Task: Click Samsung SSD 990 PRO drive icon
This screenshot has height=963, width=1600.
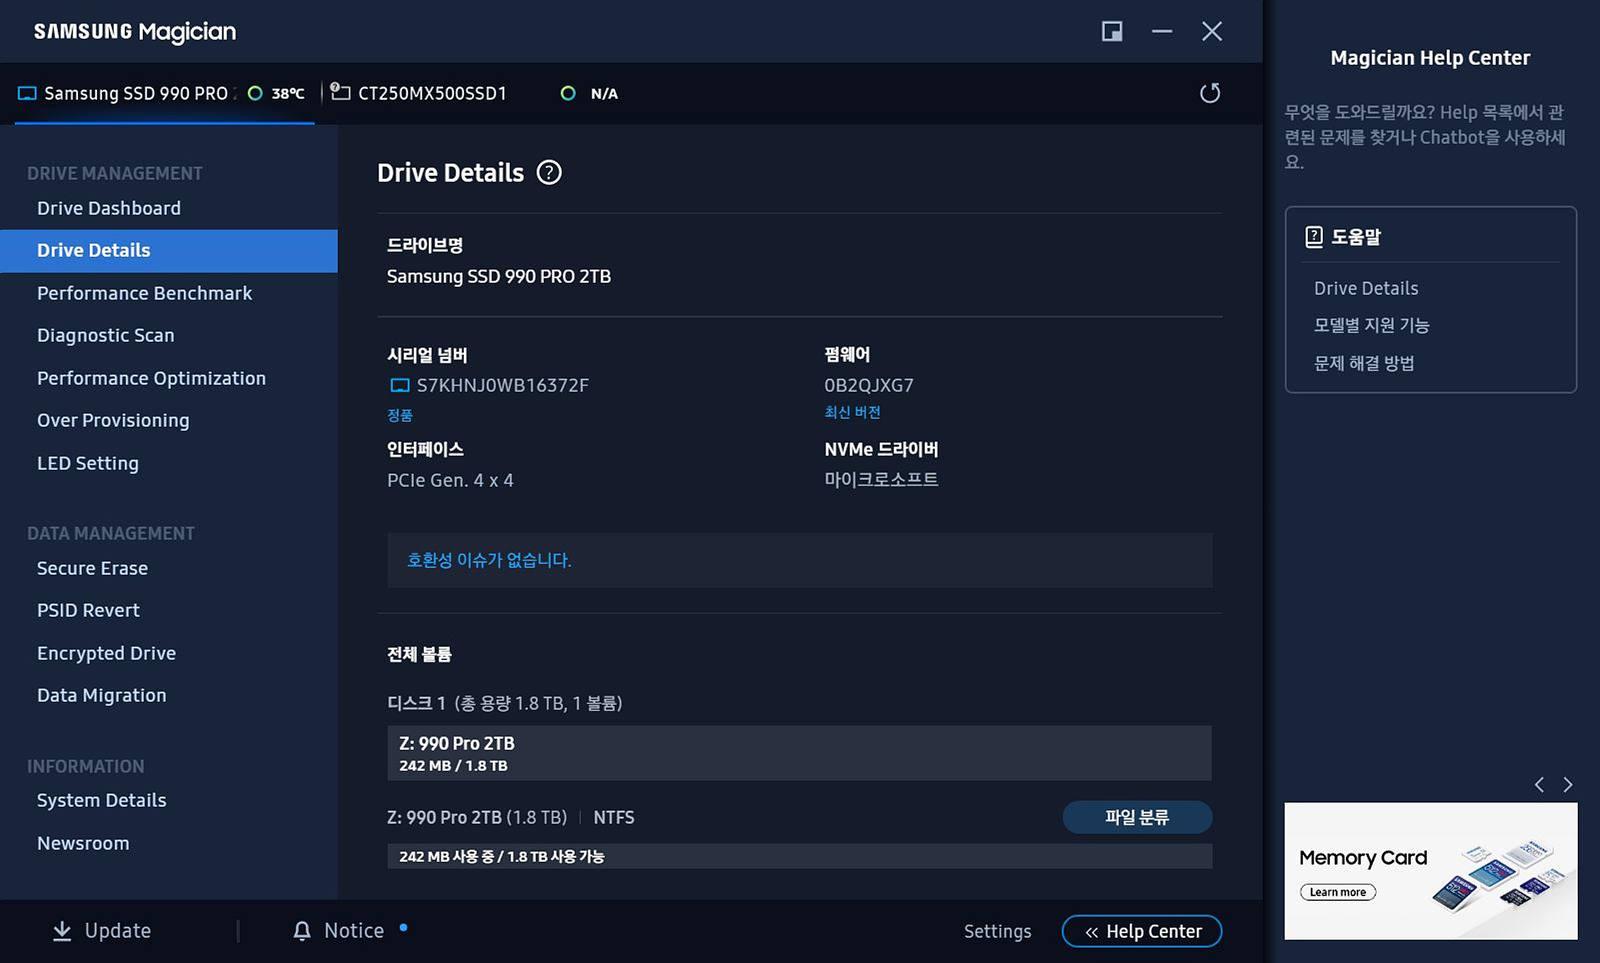Action: tap(27, 93)
